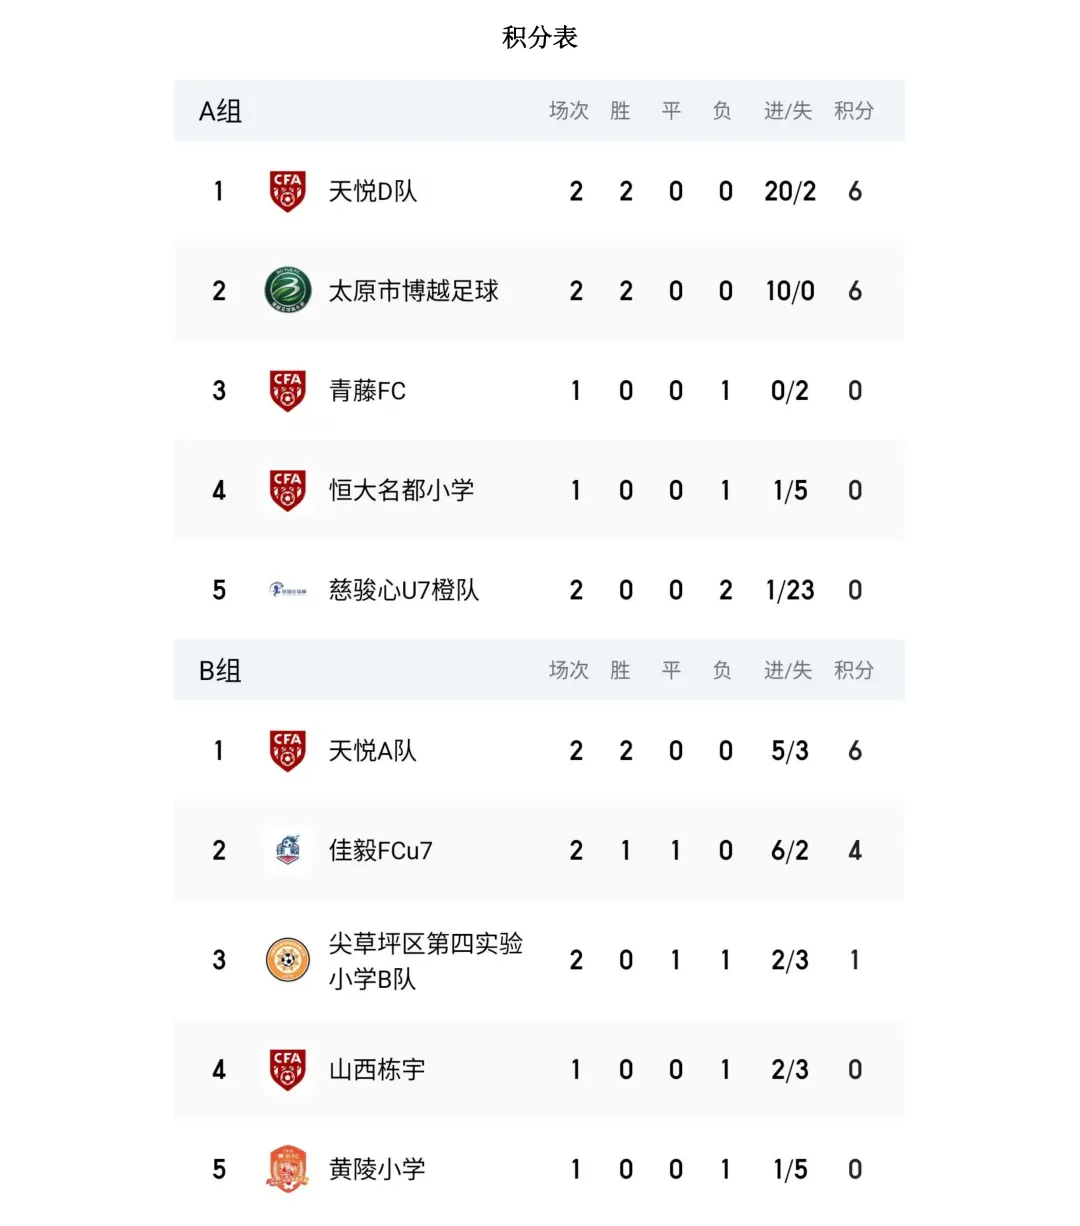Open the 佳毅FCu7 team name link

pyautogui.click(x=381, y=850)
